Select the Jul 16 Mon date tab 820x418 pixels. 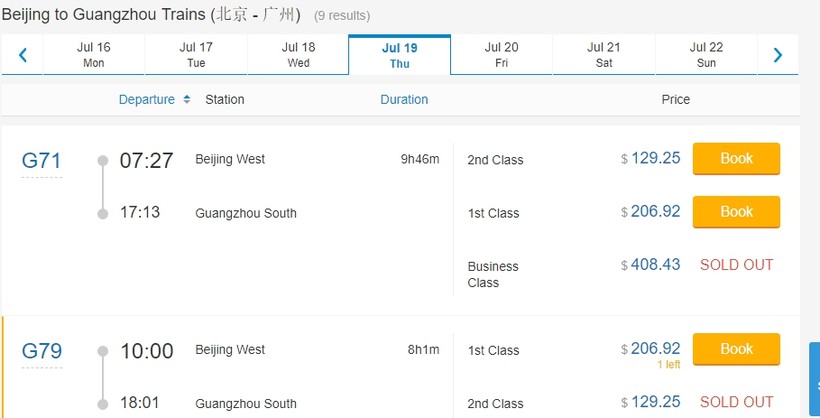click(94, 55)
